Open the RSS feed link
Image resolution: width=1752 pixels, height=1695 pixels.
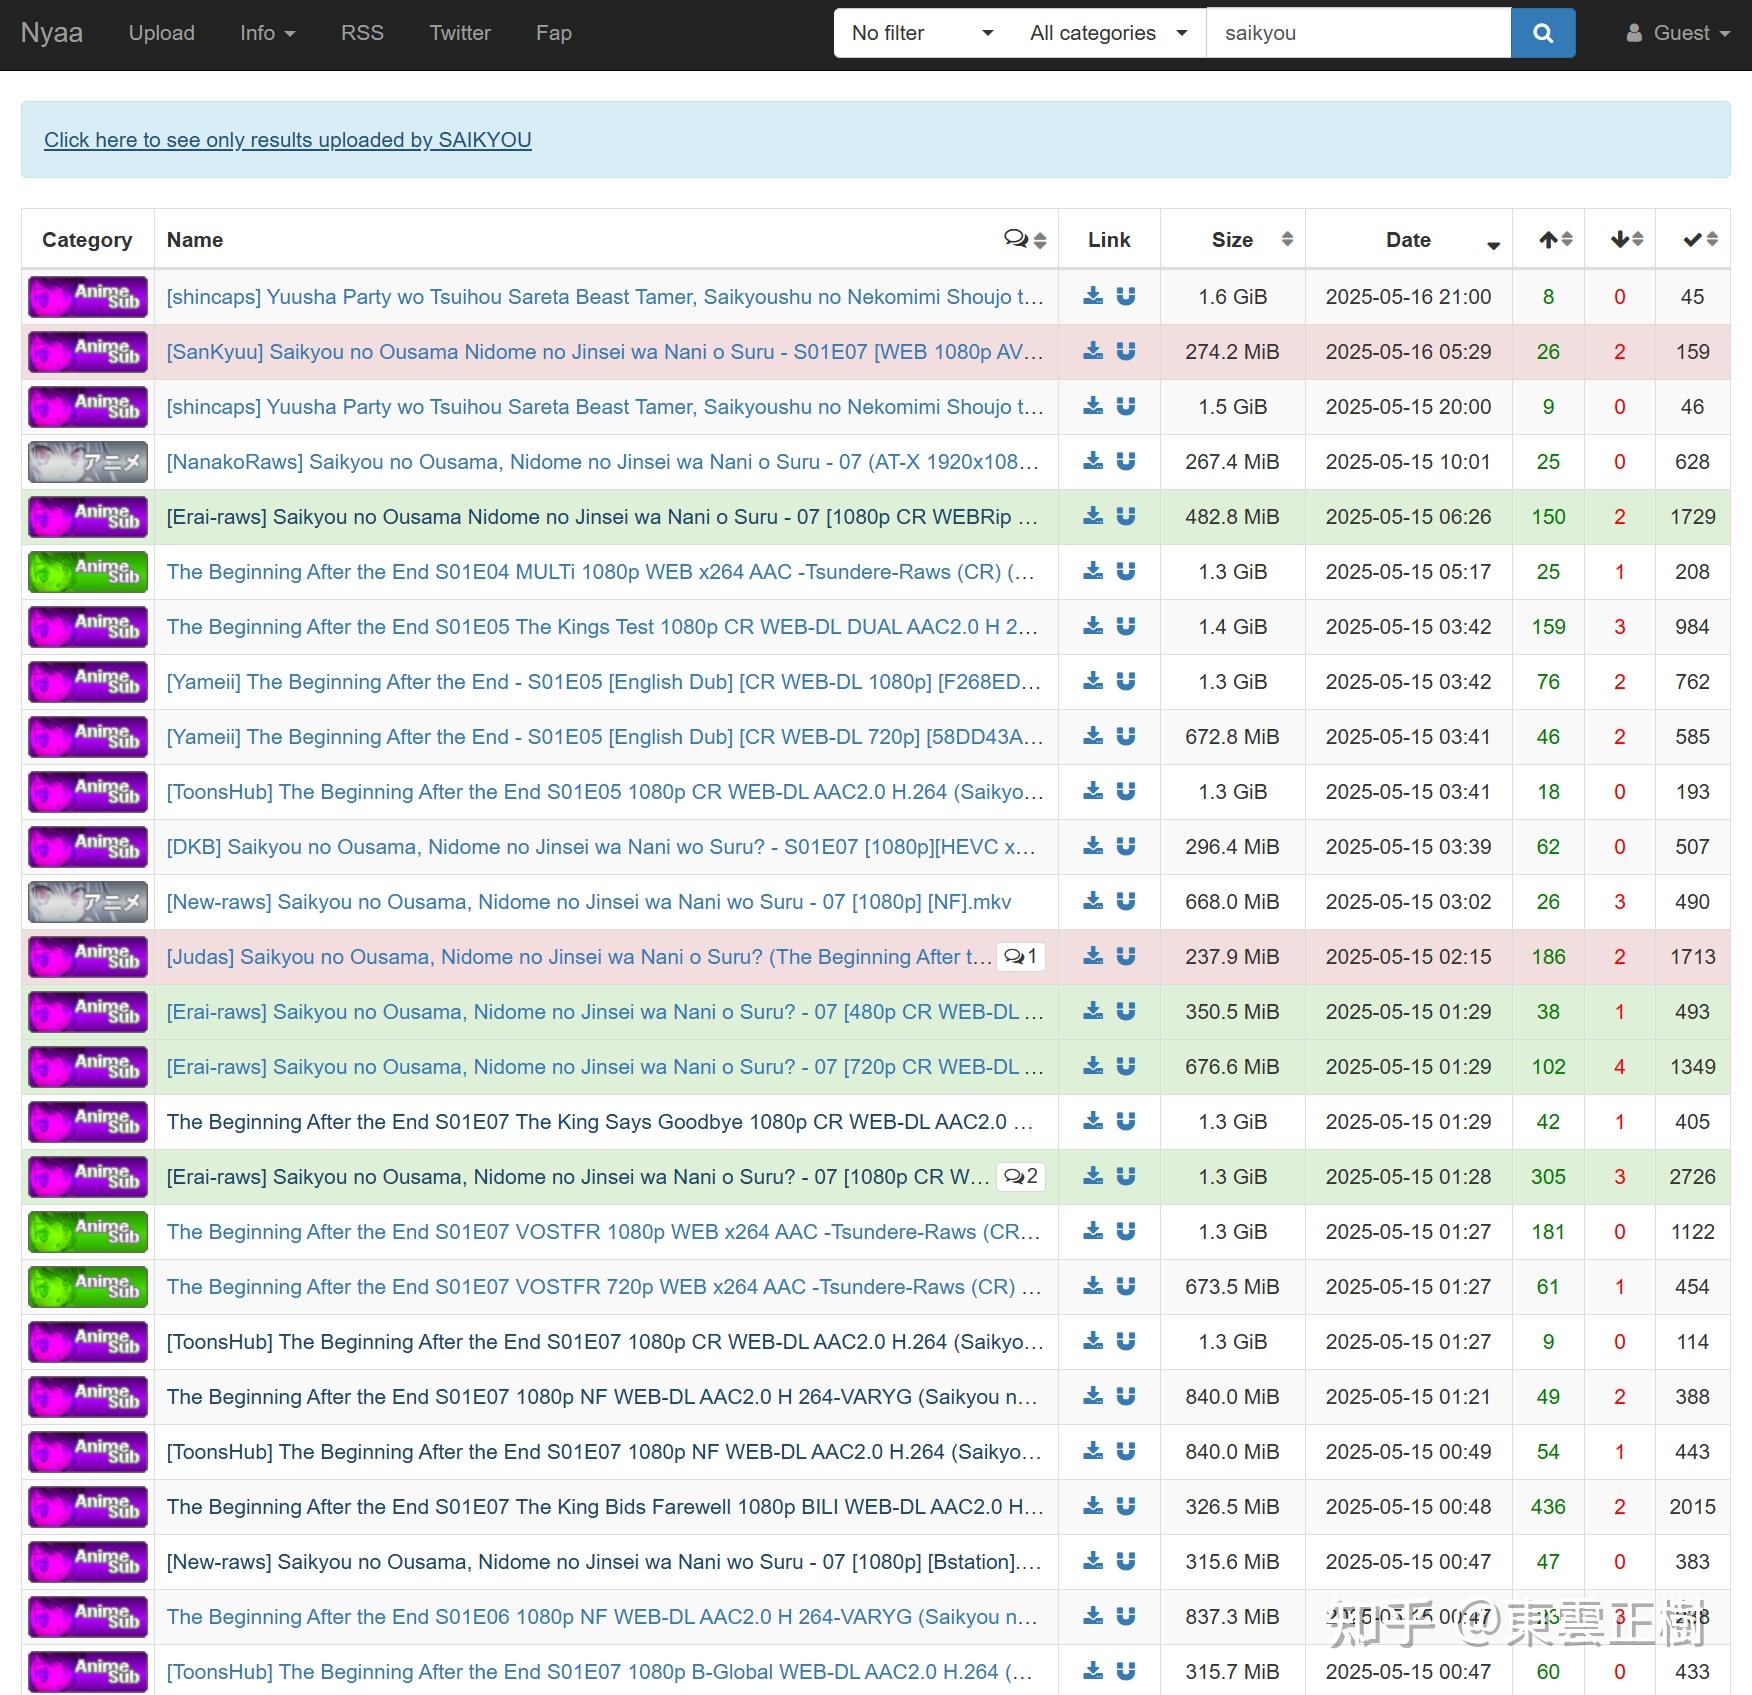pos(362,33)
